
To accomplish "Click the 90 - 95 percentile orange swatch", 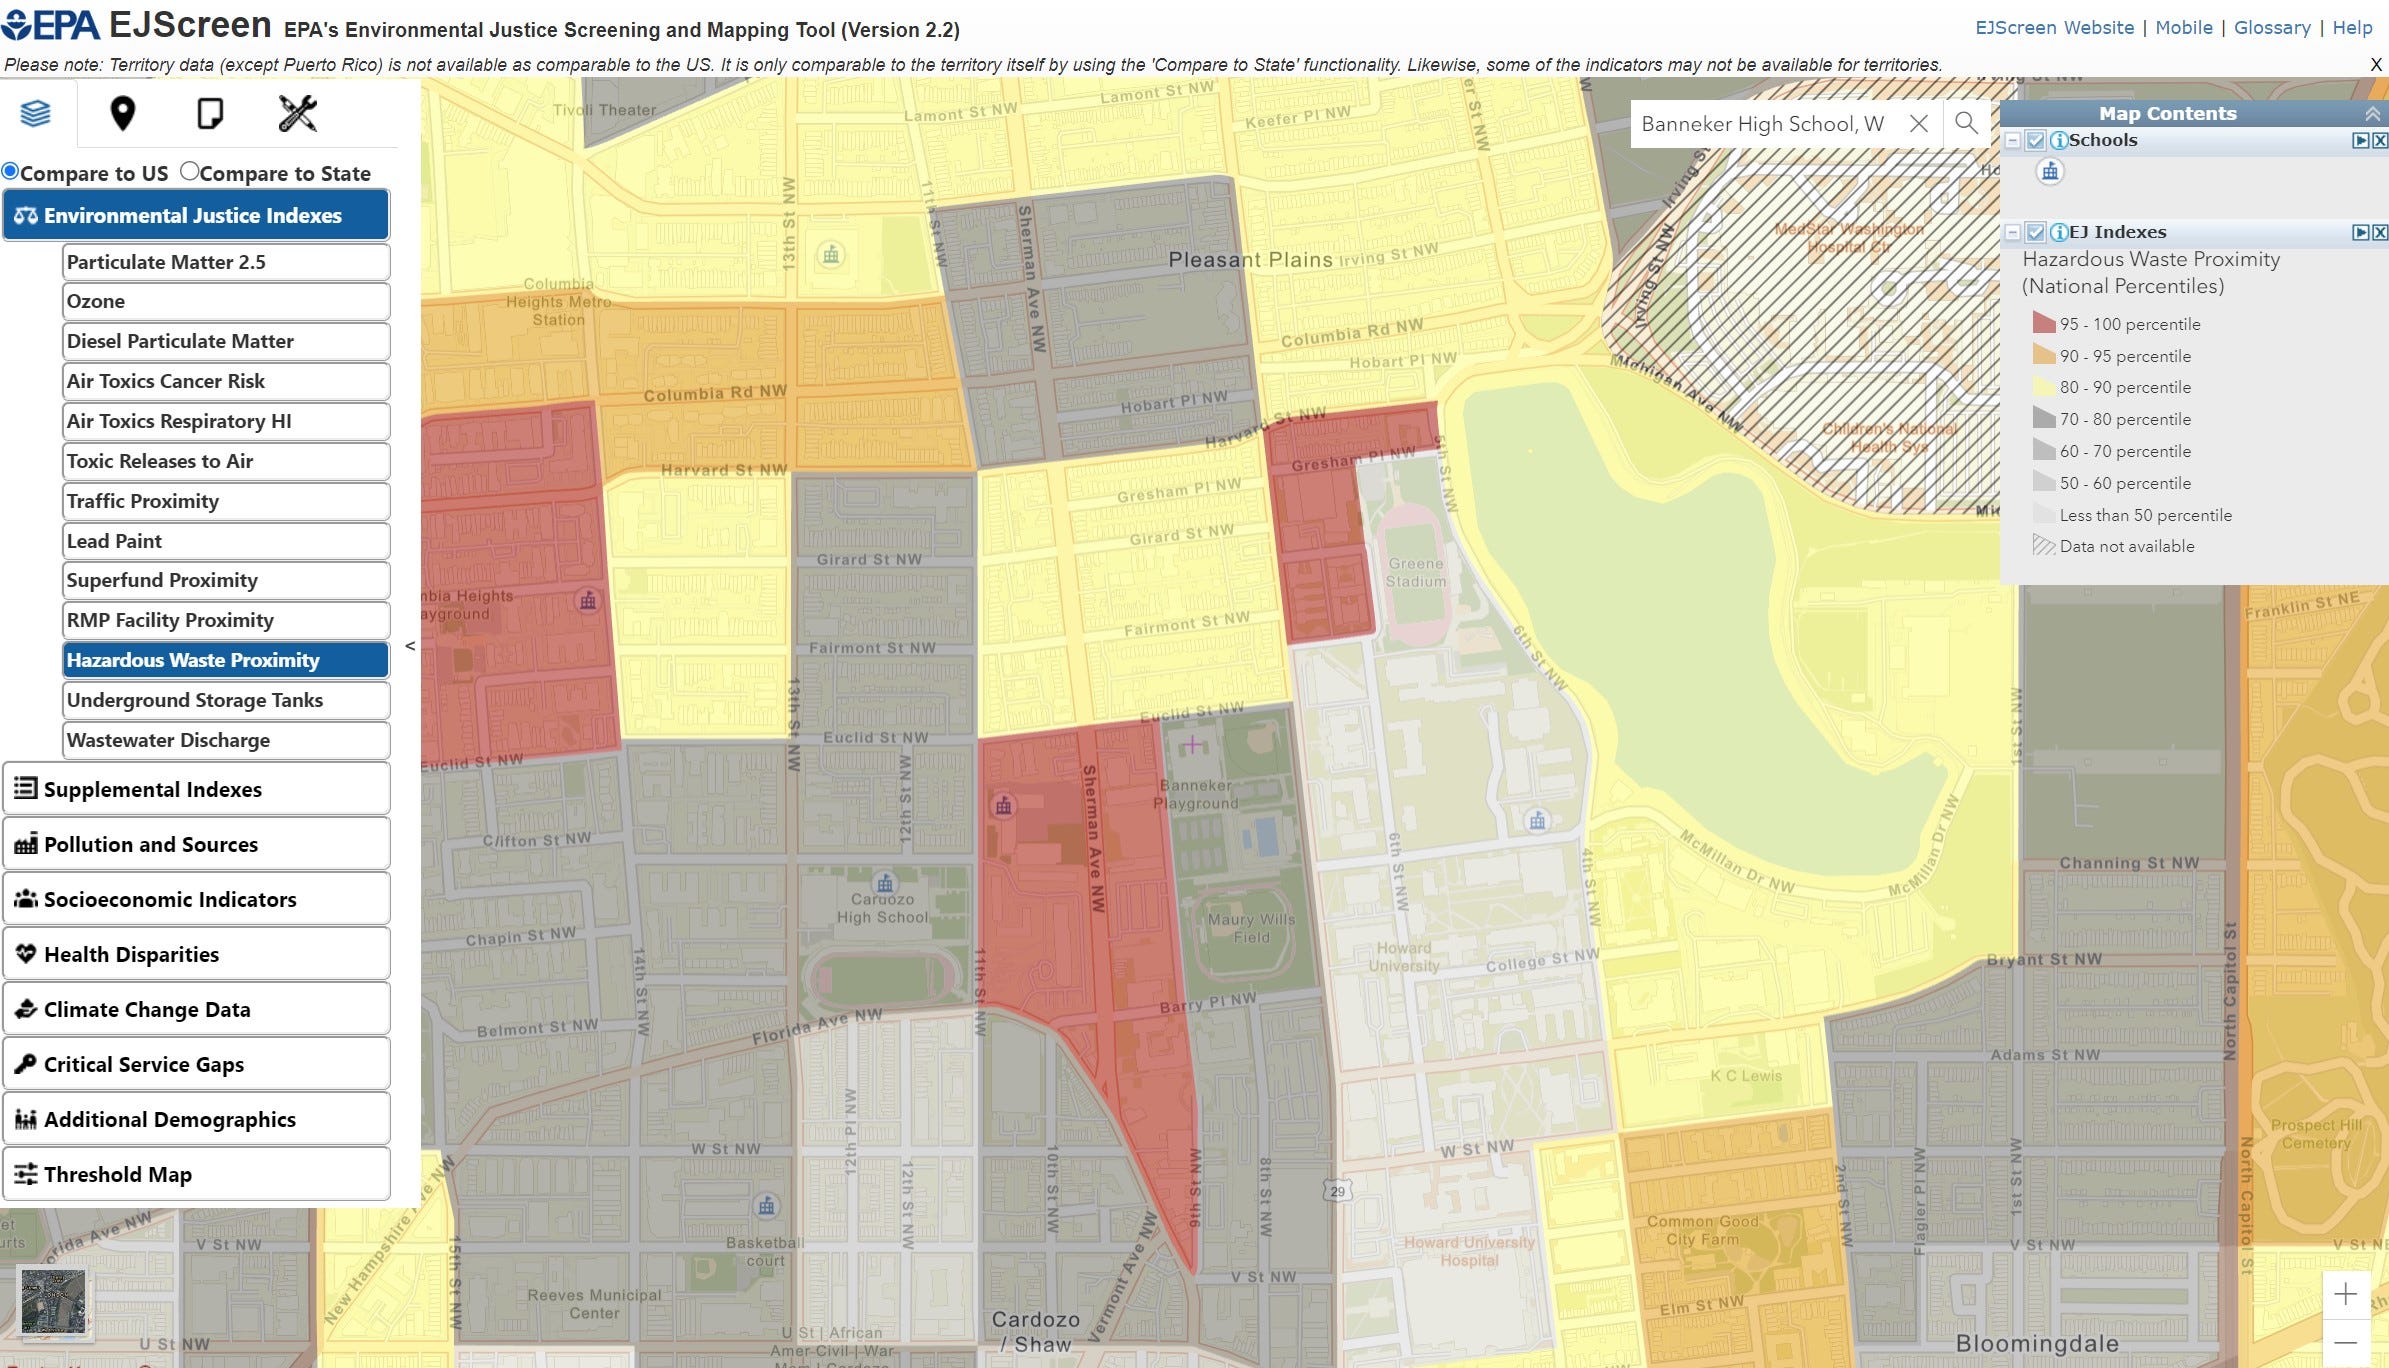I will pos(2043,355).
